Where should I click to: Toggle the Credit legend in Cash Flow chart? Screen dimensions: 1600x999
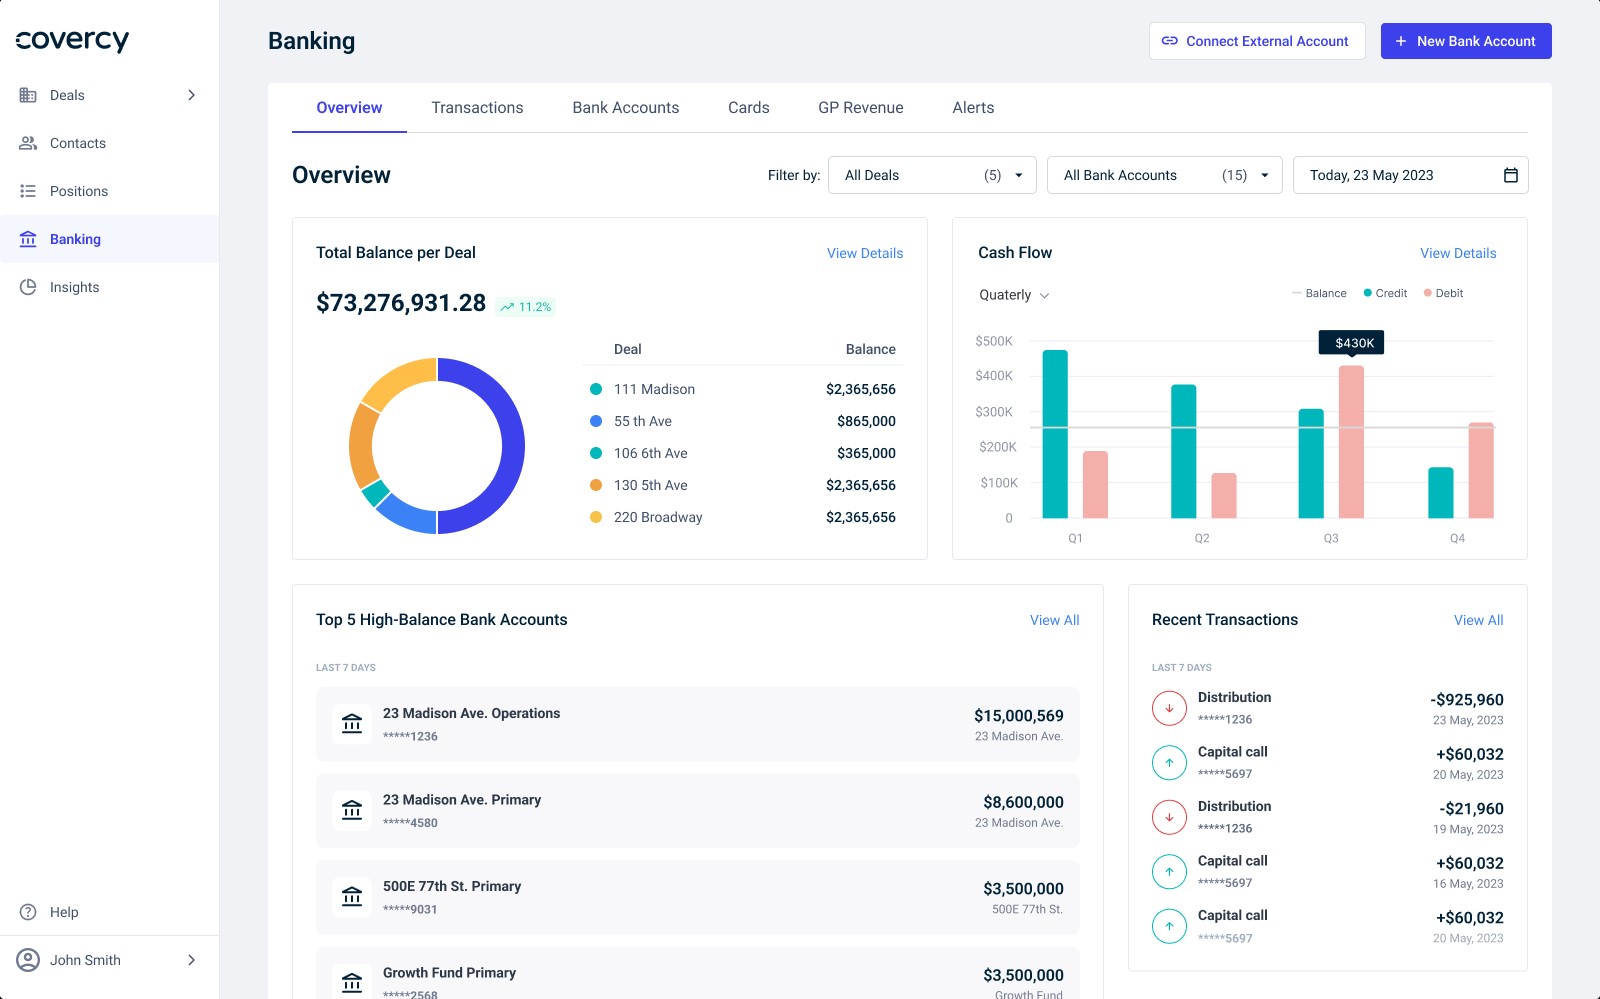(1384, 293)
